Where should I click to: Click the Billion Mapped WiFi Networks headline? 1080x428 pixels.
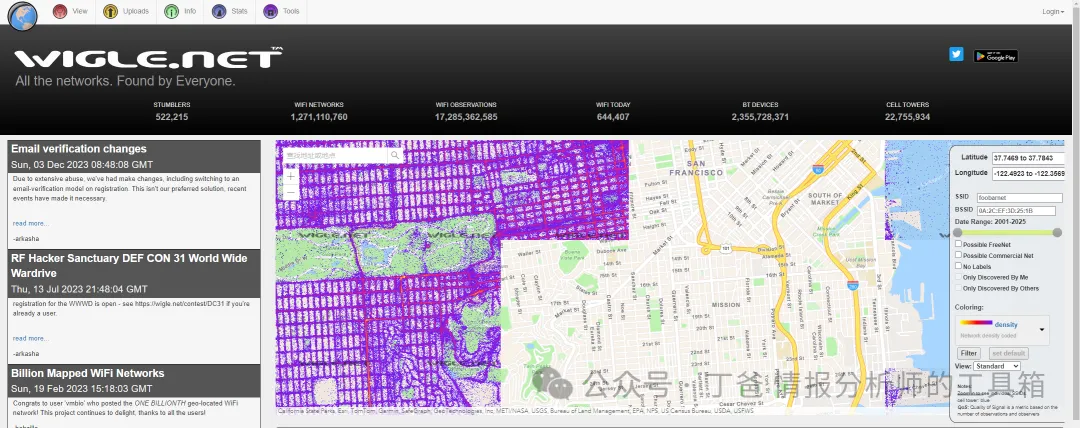87,374
